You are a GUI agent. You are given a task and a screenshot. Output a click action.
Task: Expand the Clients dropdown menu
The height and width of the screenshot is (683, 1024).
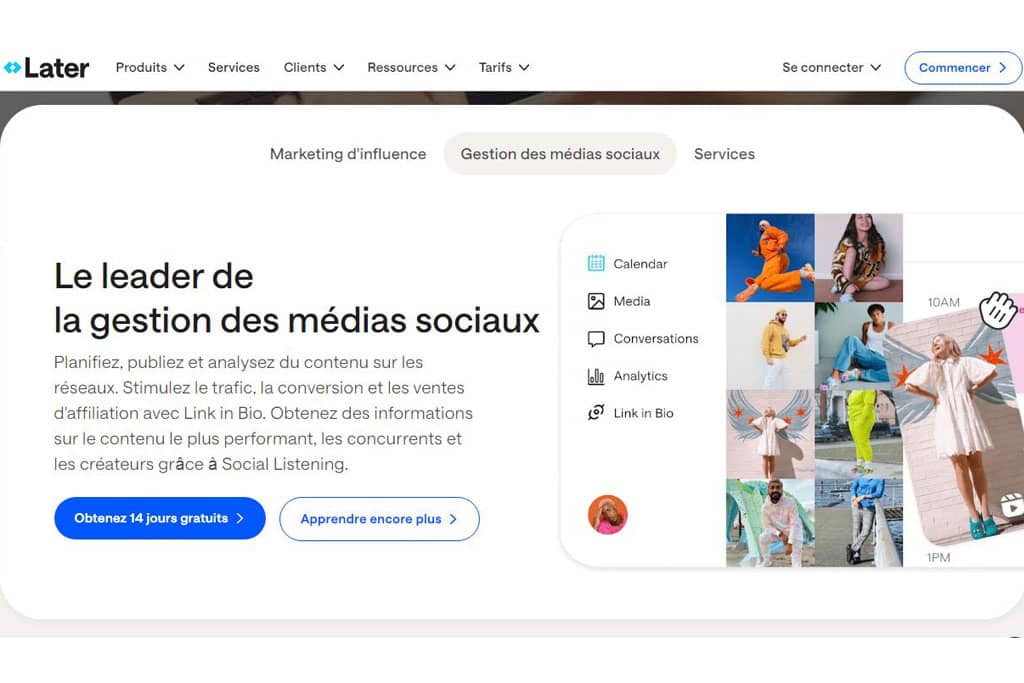click(x=313, y=68)
